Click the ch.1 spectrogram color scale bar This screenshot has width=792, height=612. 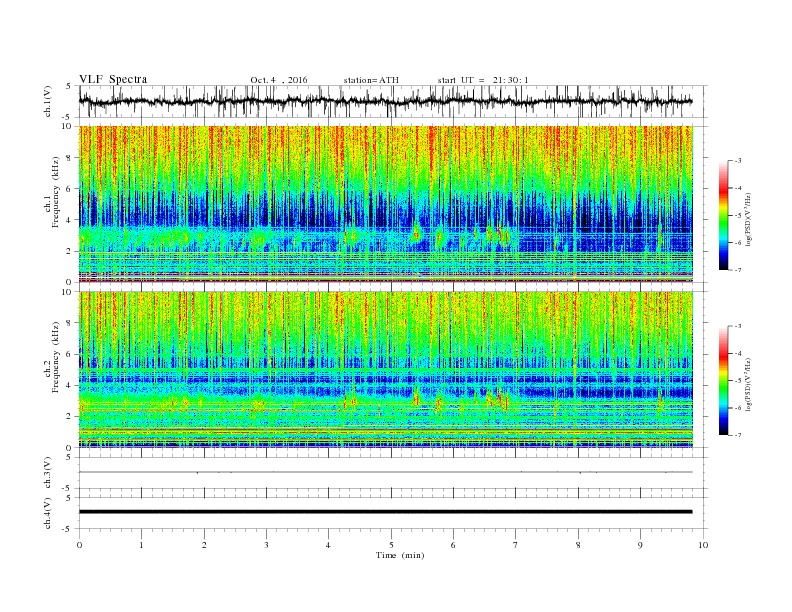(x=723, y=216)
